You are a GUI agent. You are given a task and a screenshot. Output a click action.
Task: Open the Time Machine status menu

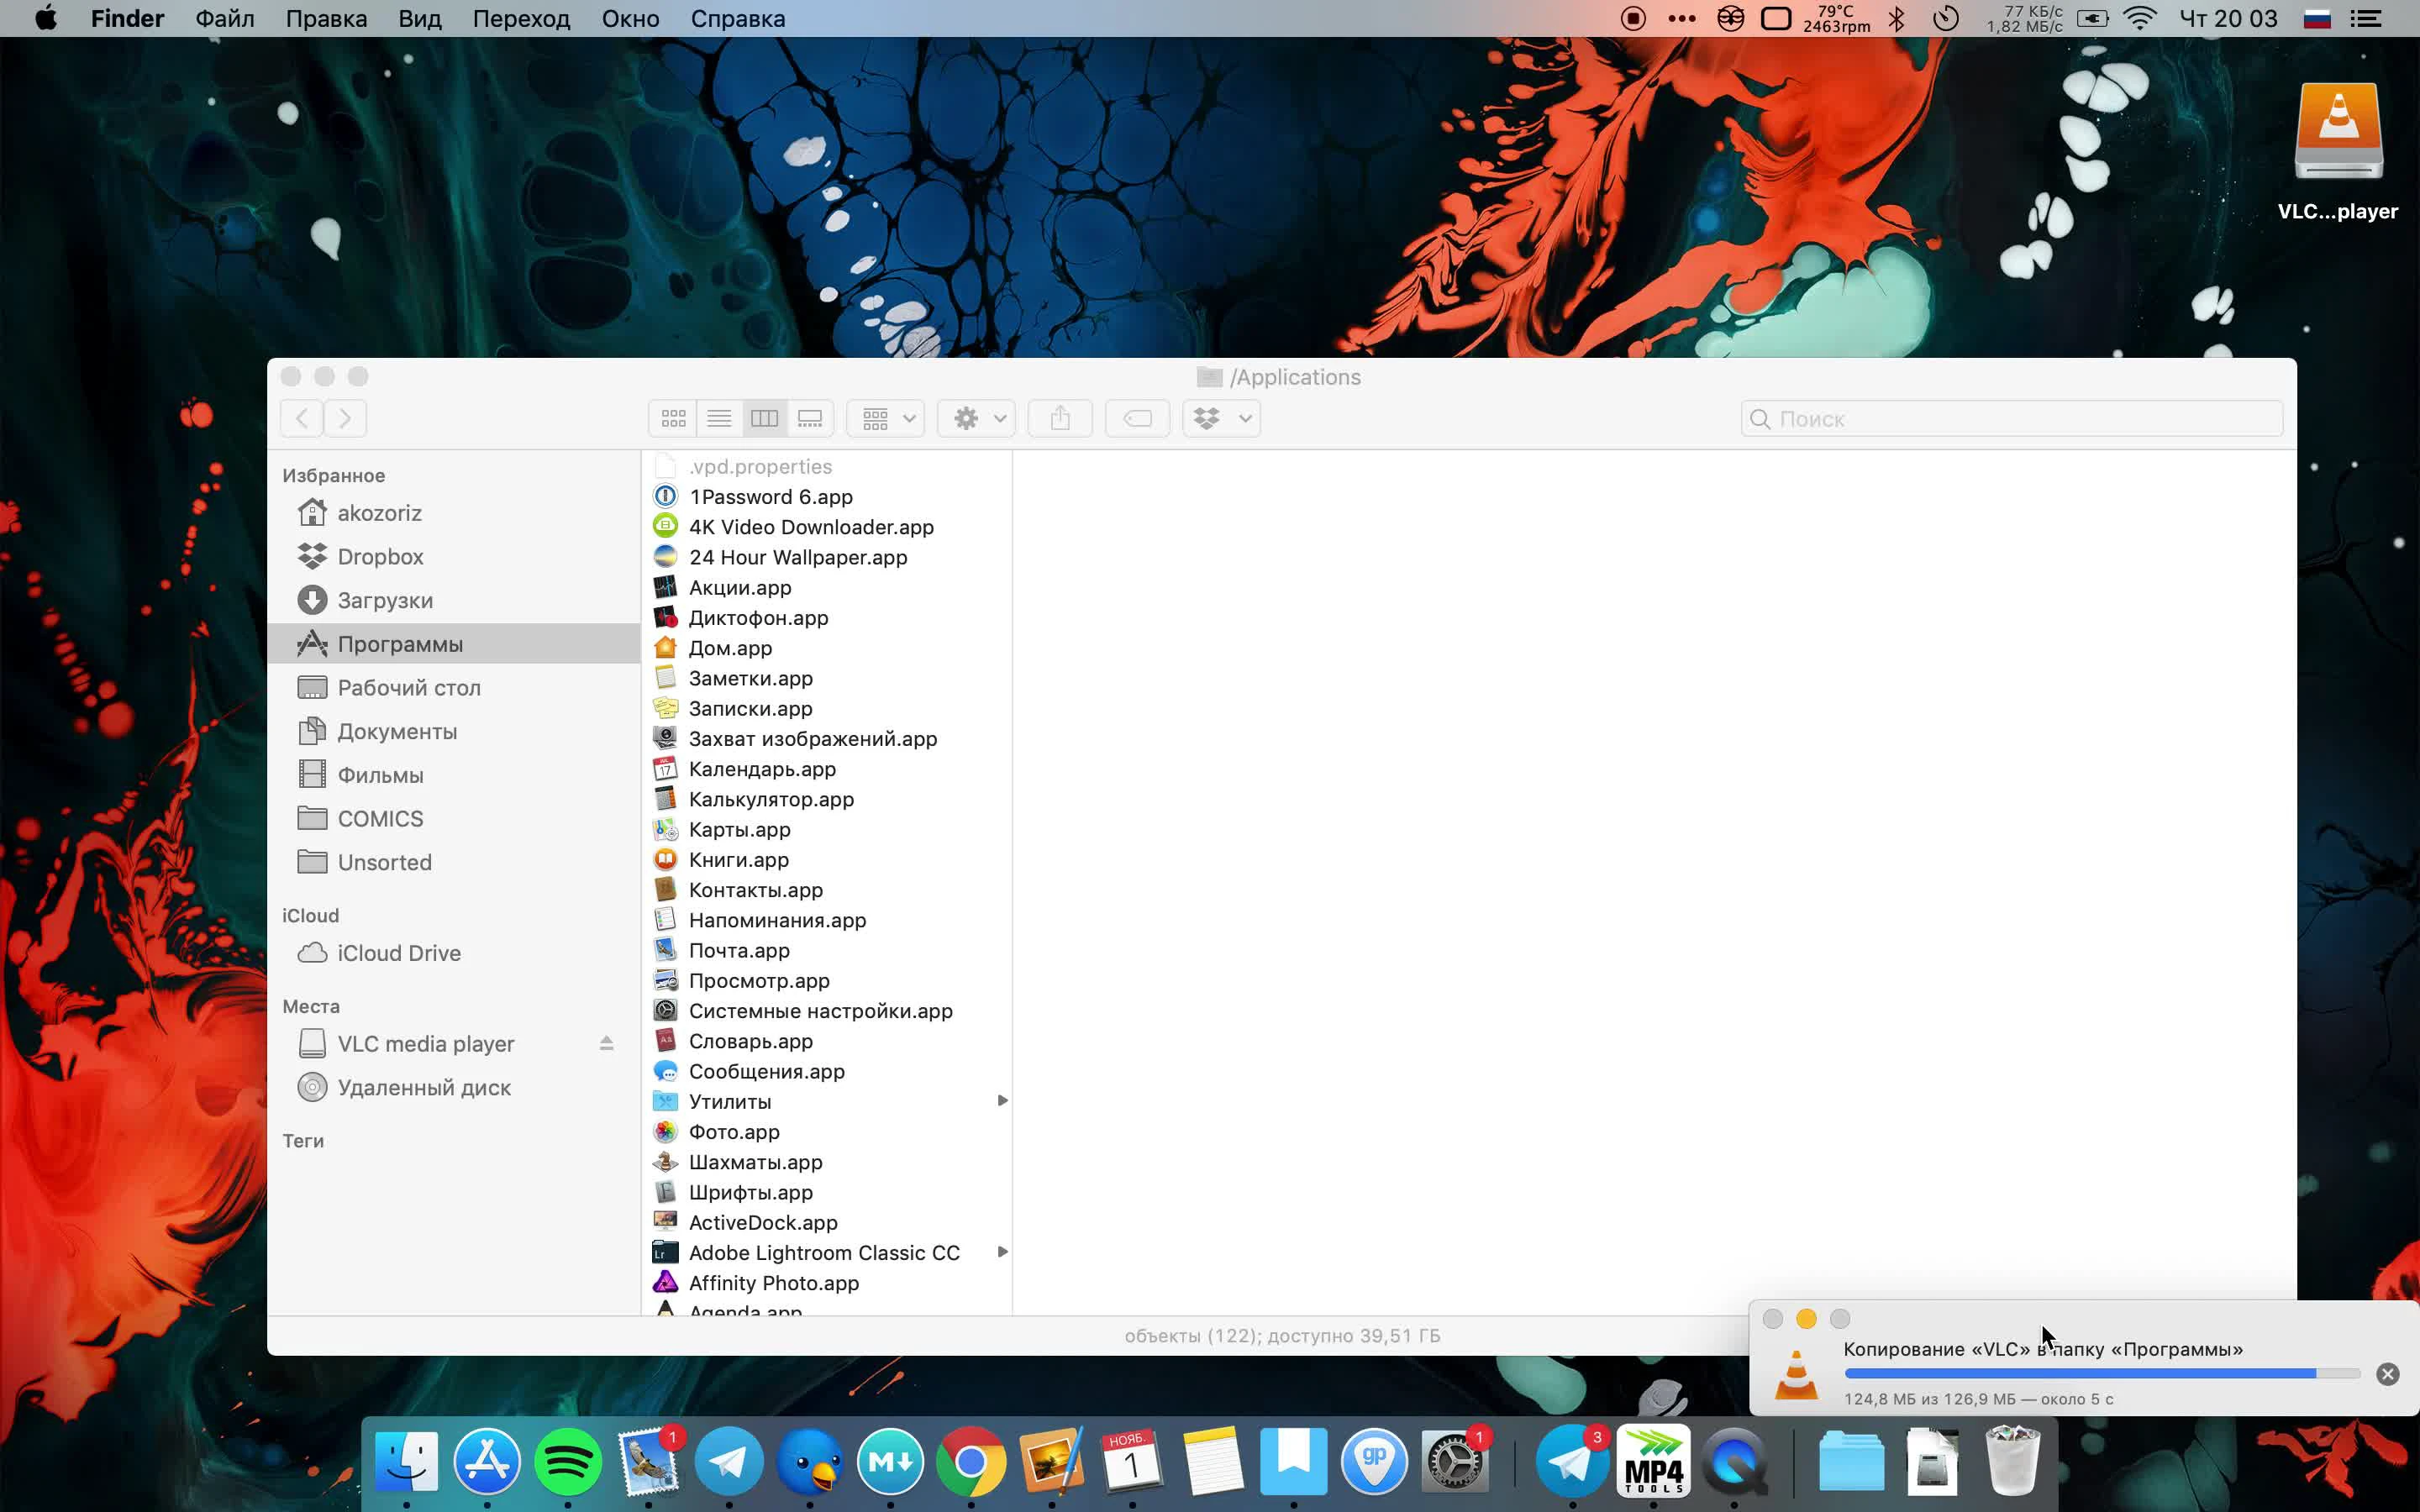click(1945, 19)
